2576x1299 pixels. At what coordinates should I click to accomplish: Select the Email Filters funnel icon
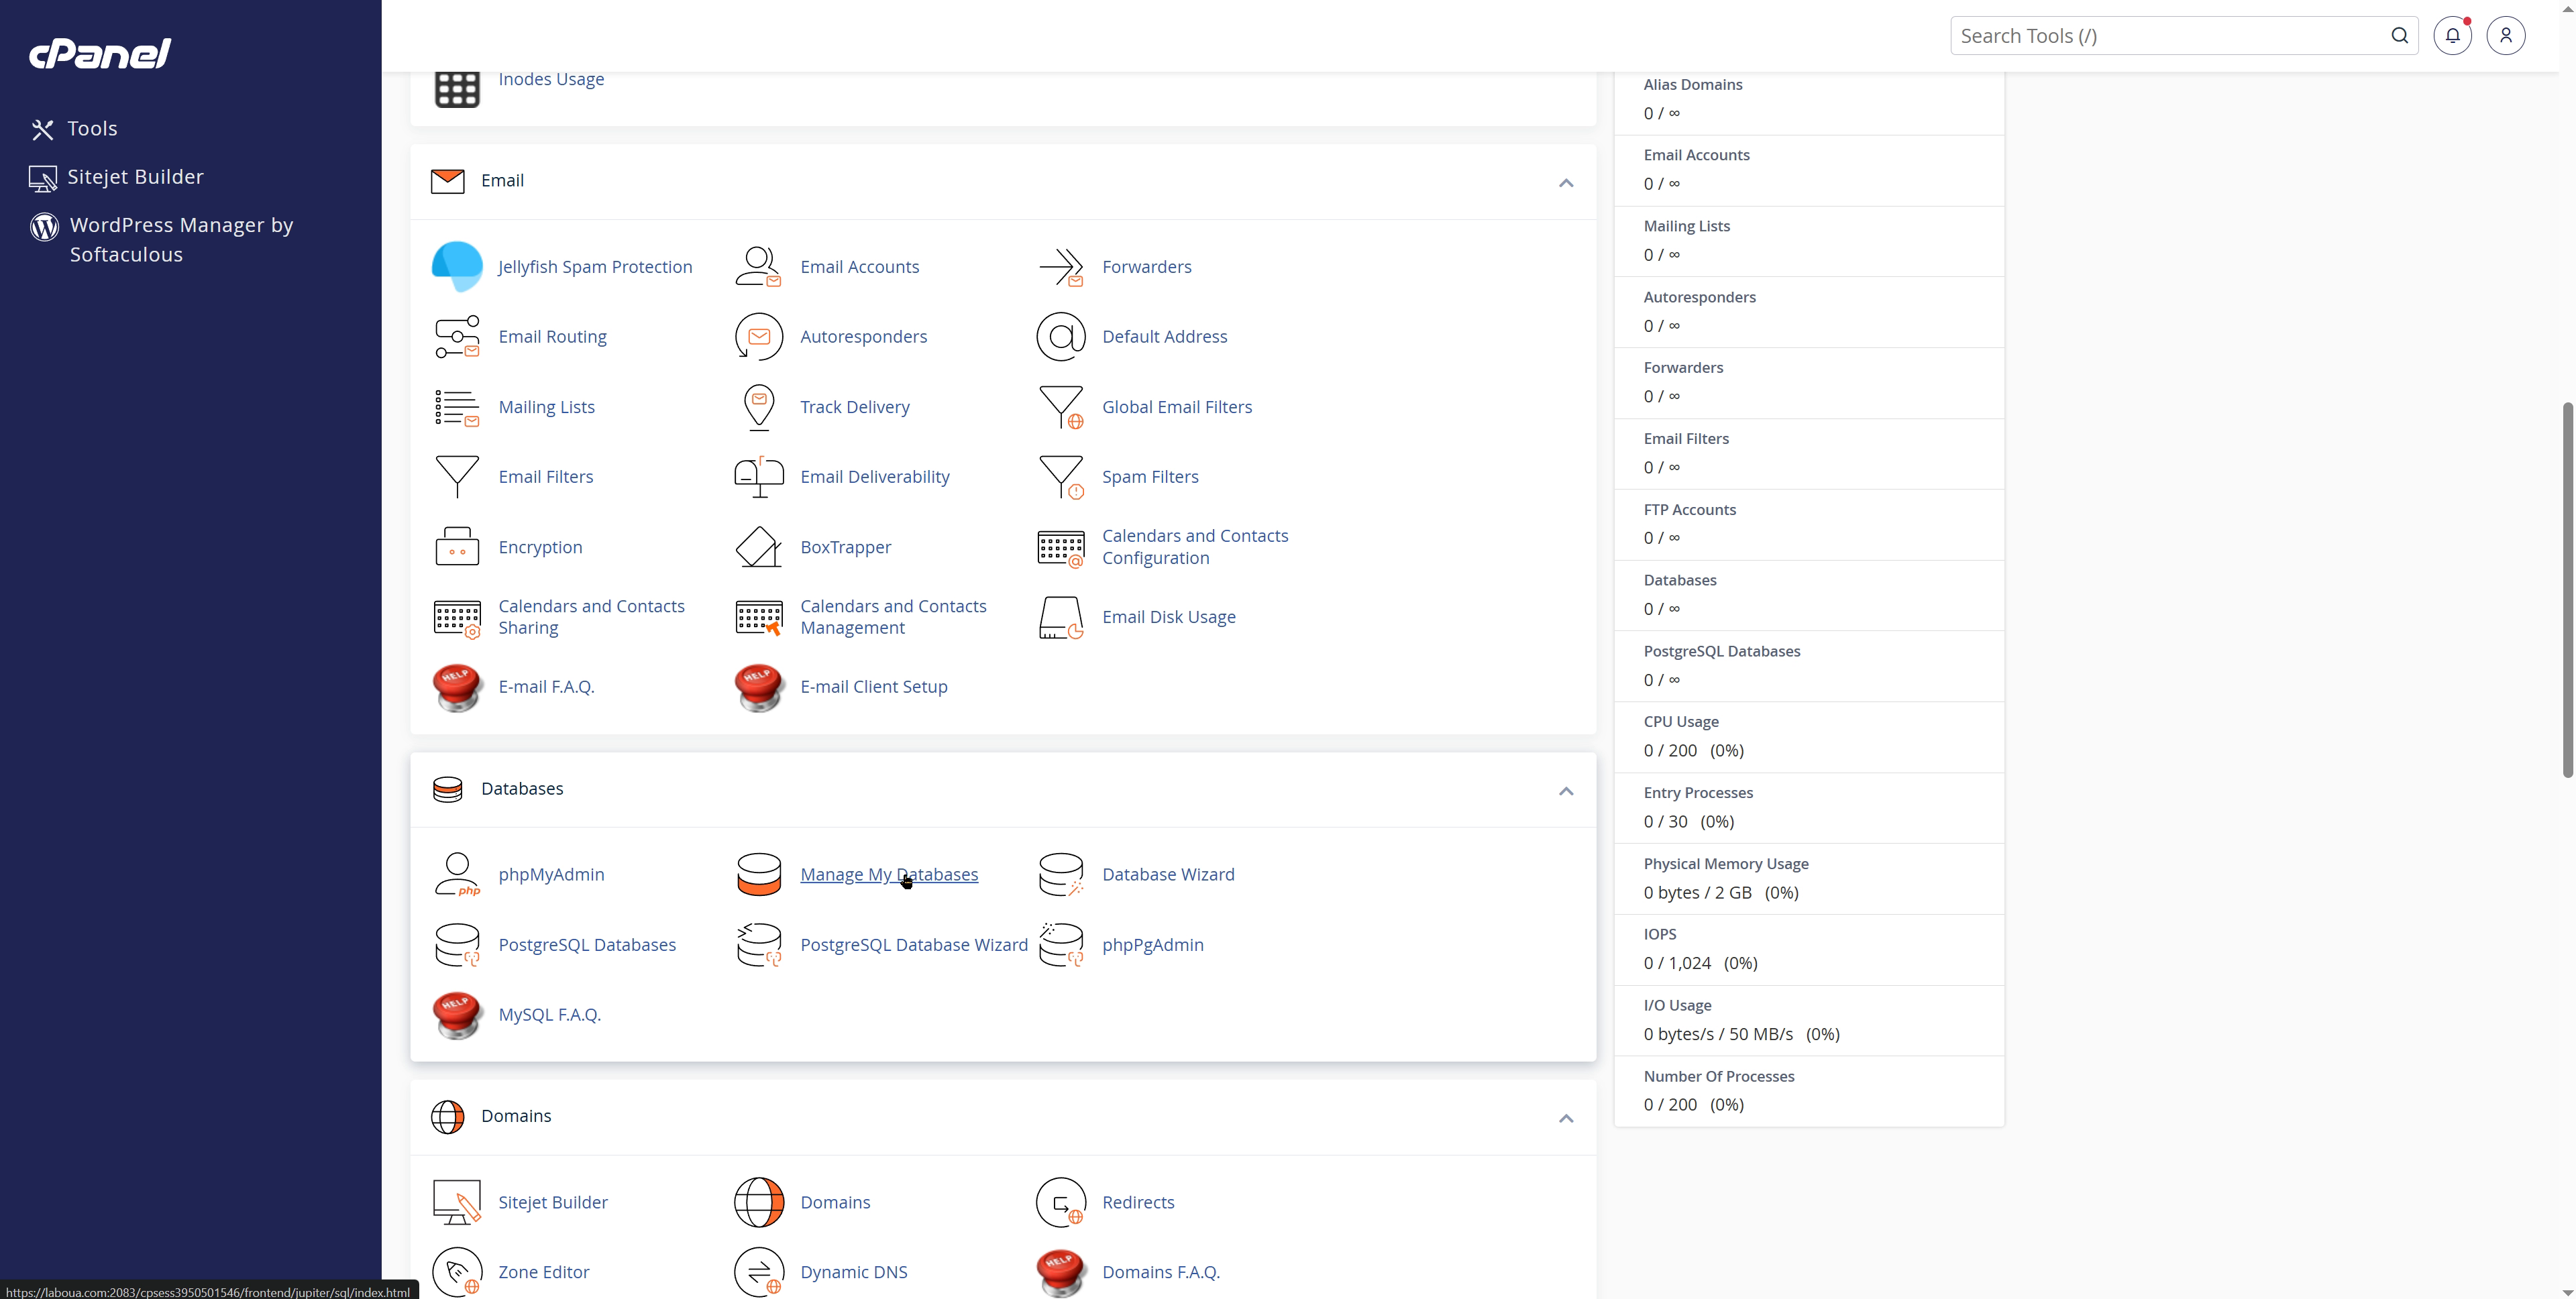[457, 477]
